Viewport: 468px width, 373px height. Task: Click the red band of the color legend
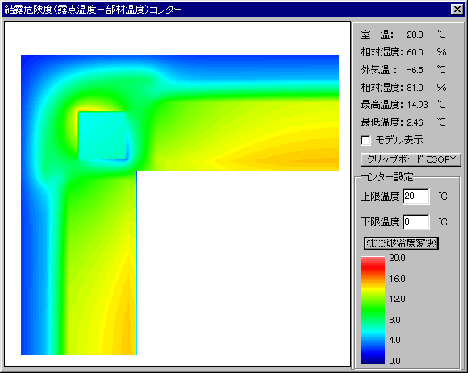pos(373,265)
